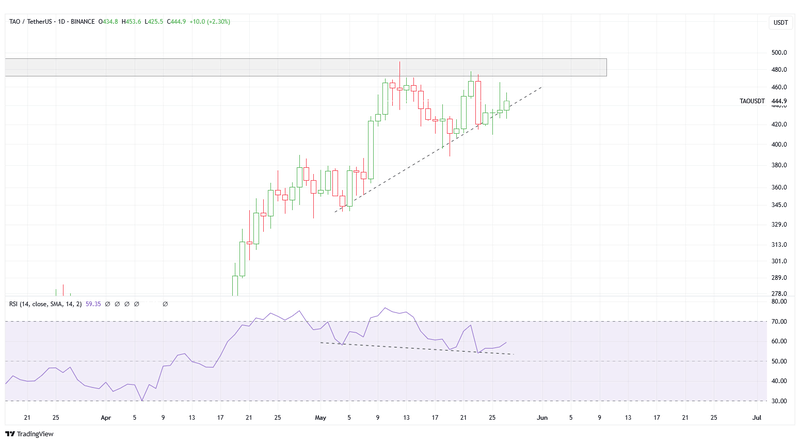Click the Jun label on time axis
The image size is (800, 443).
click(x=542, y=417)
